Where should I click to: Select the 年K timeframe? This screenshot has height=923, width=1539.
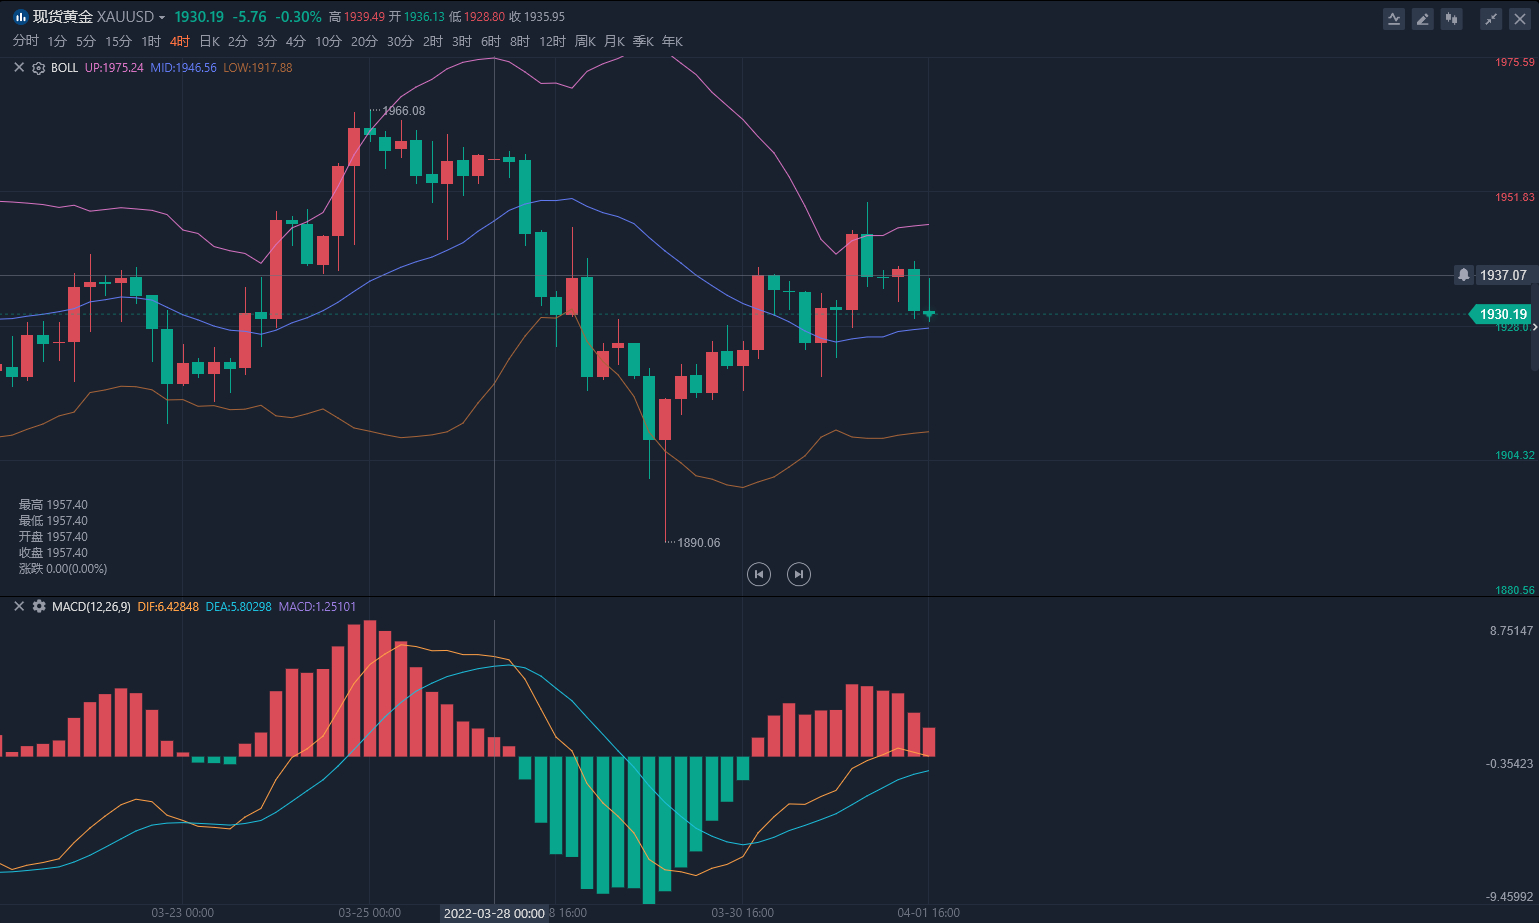pos(672,41)
